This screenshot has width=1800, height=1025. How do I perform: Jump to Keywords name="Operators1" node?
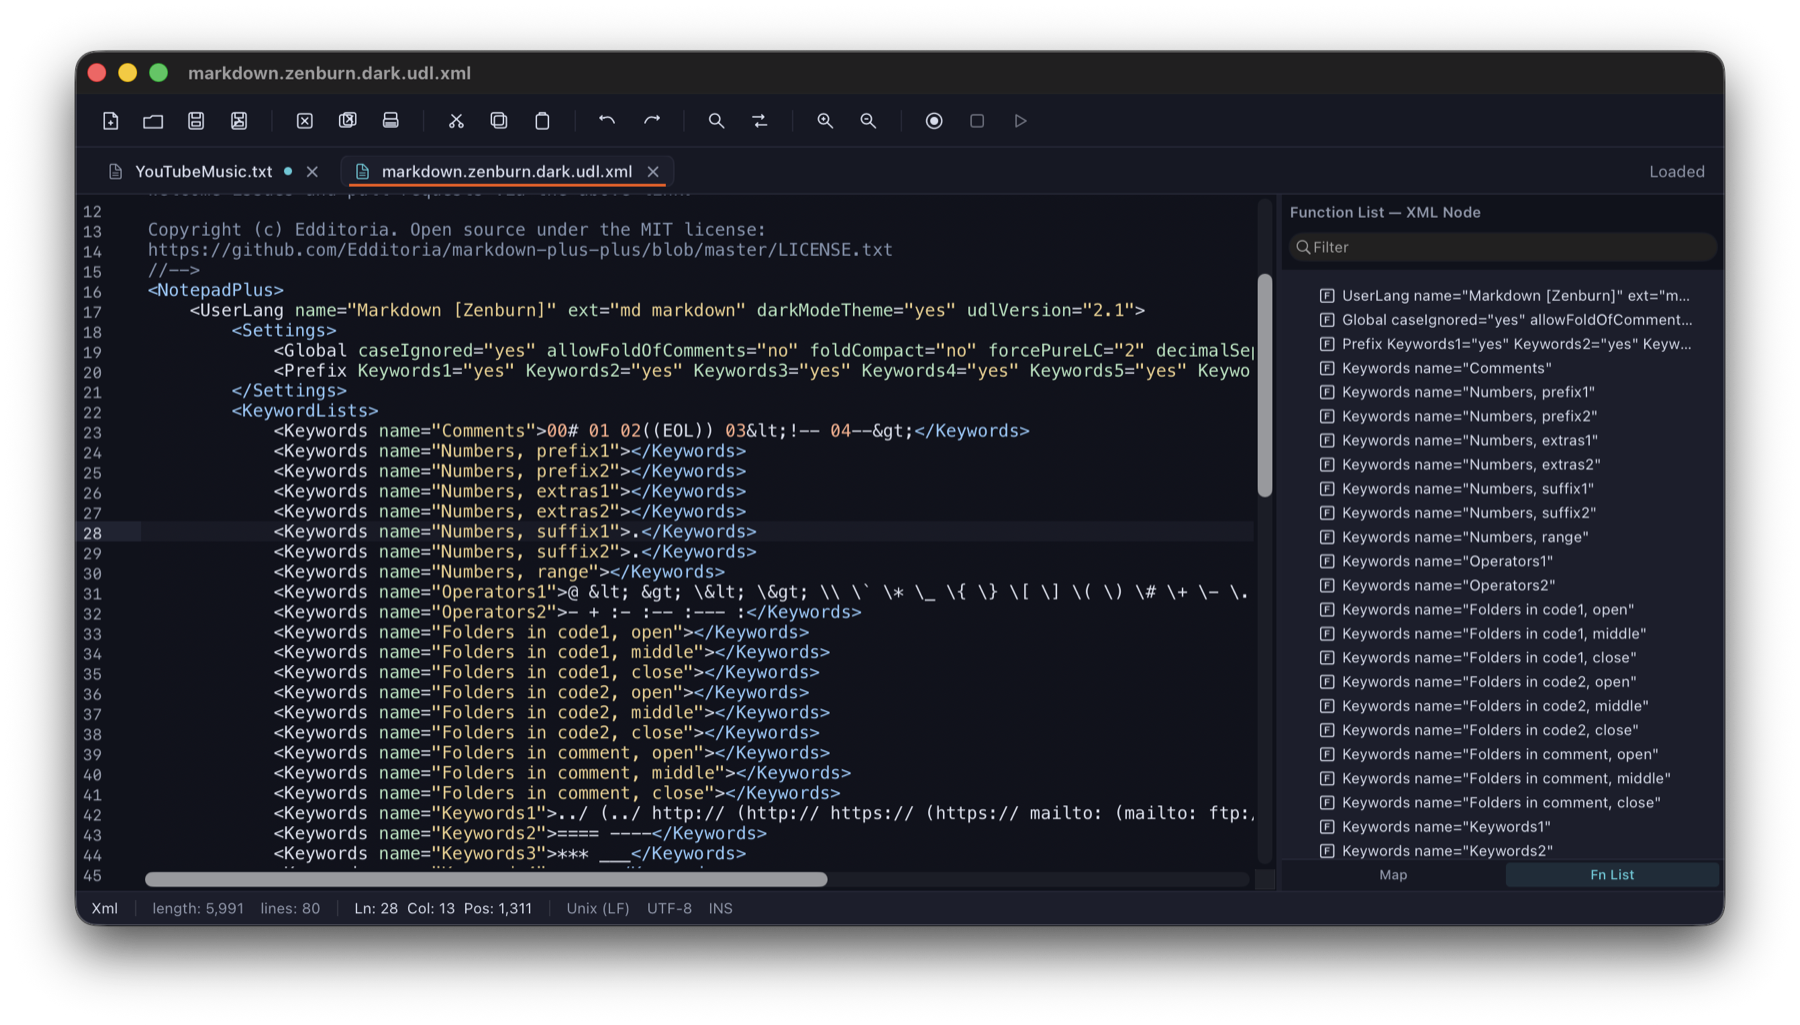[x=1447, y=561]
